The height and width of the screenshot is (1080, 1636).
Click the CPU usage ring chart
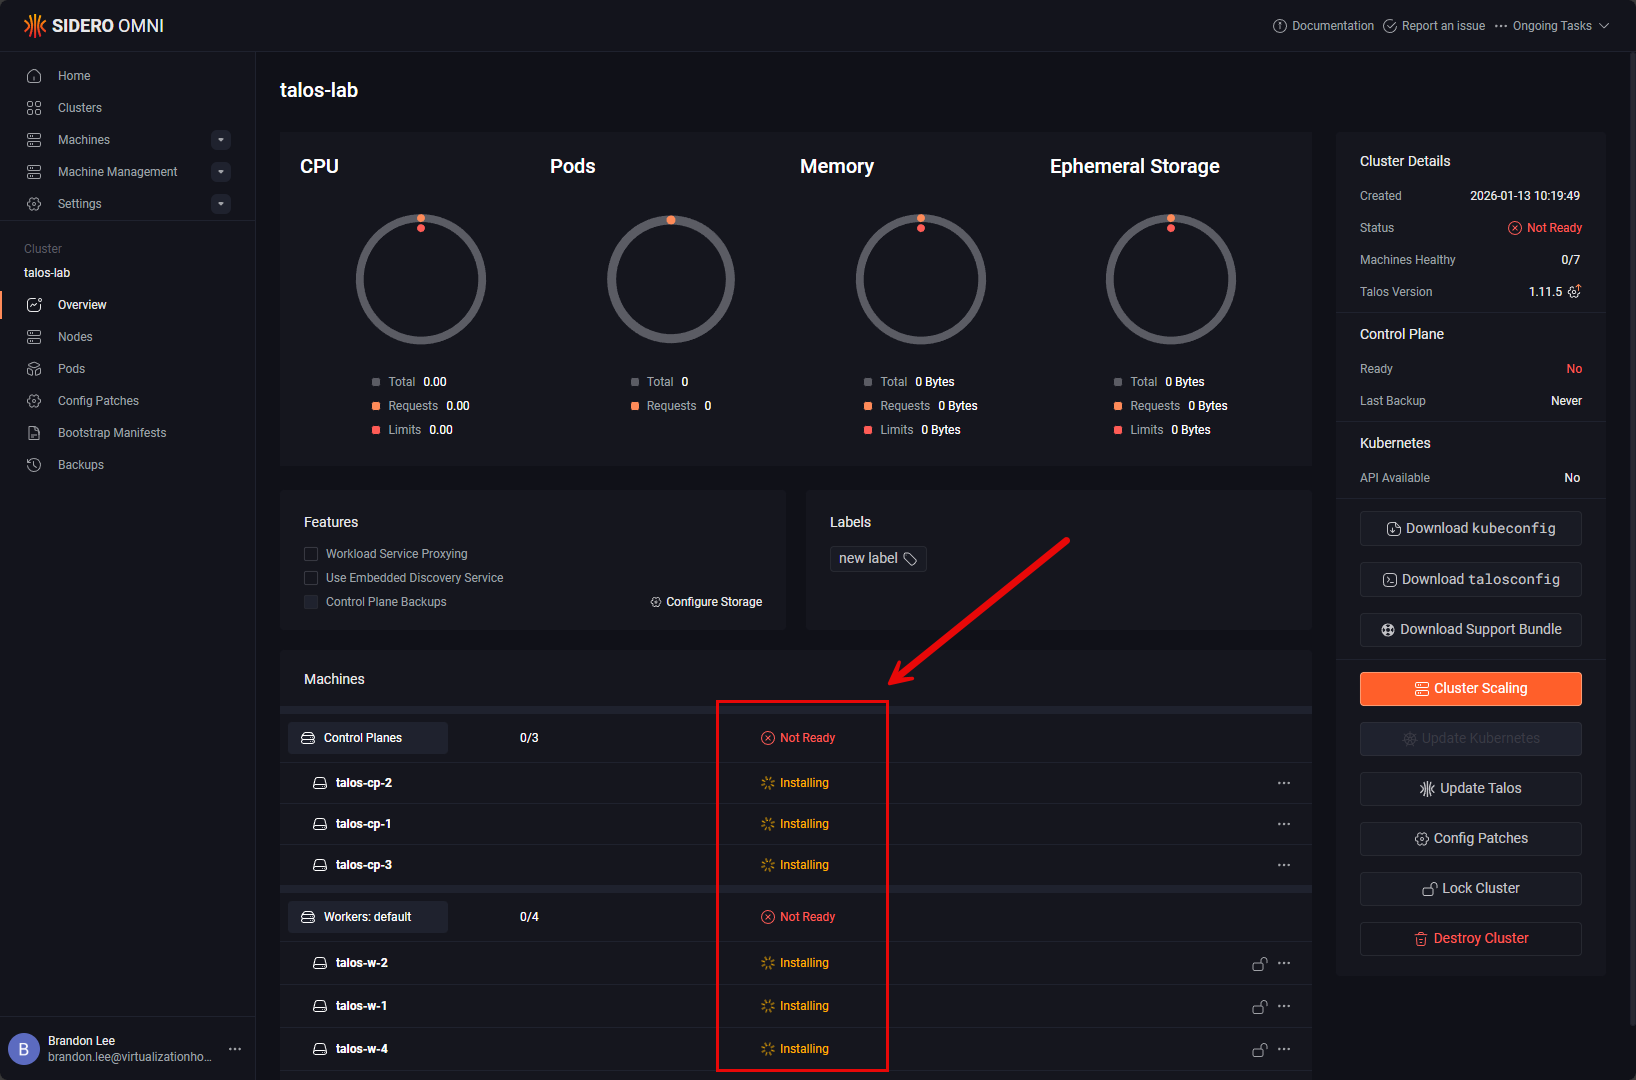(421, 279)
